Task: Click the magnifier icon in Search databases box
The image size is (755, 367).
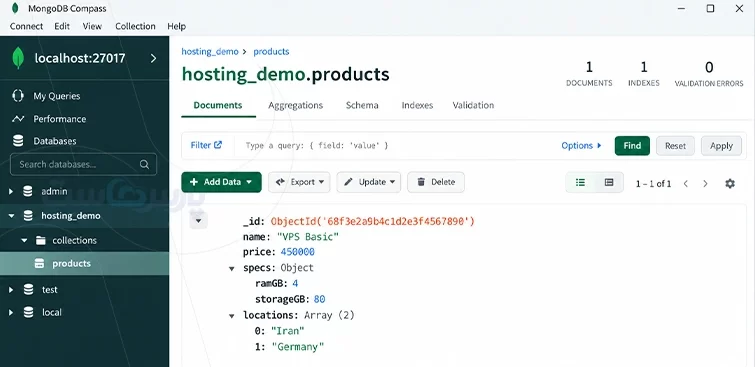Action: tap(144, 164)
